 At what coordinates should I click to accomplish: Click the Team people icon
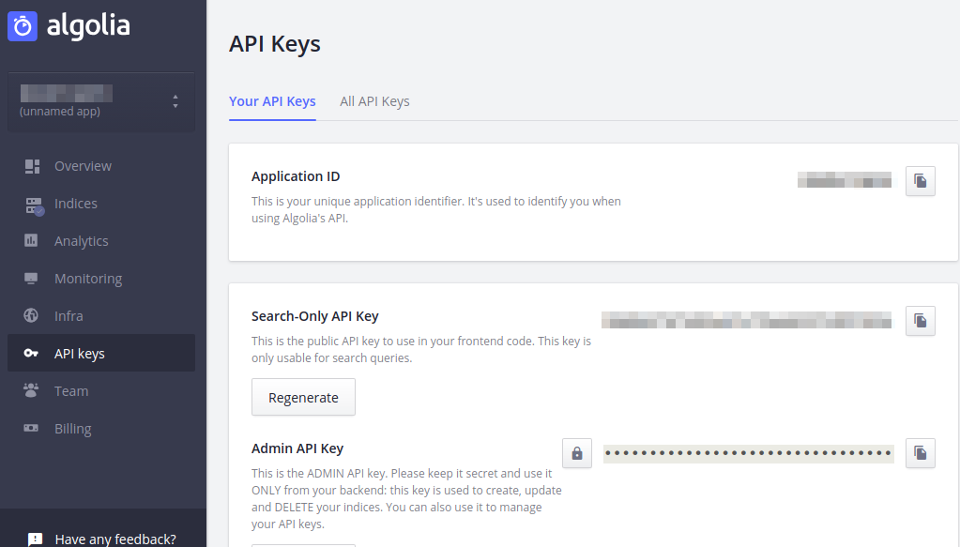tap(31, 390)
